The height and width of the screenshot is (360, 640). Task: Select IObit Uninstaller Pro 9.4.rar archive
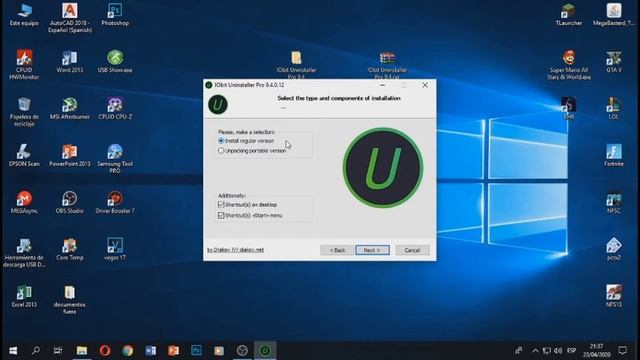click(387, 65)
